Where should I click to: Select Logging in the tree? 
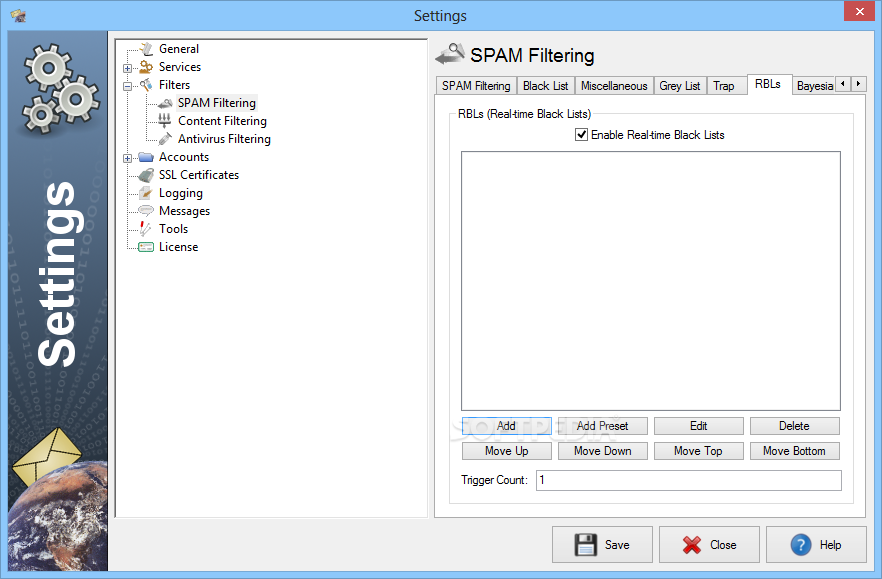[x=181, y=193]
